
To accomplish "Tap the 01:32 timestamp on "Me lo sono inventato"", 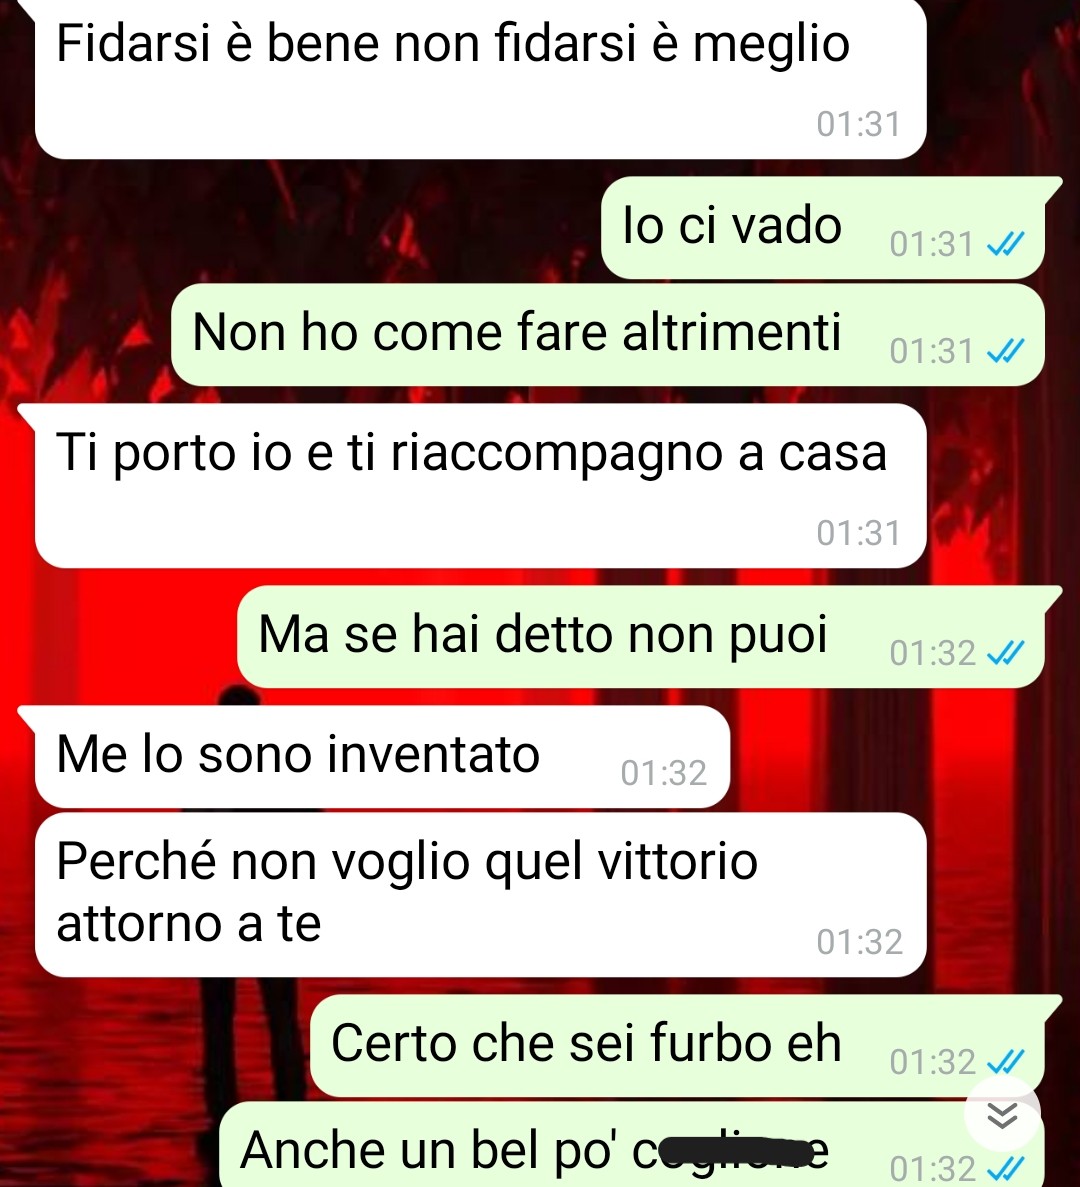I will click(x=664, y=773).
